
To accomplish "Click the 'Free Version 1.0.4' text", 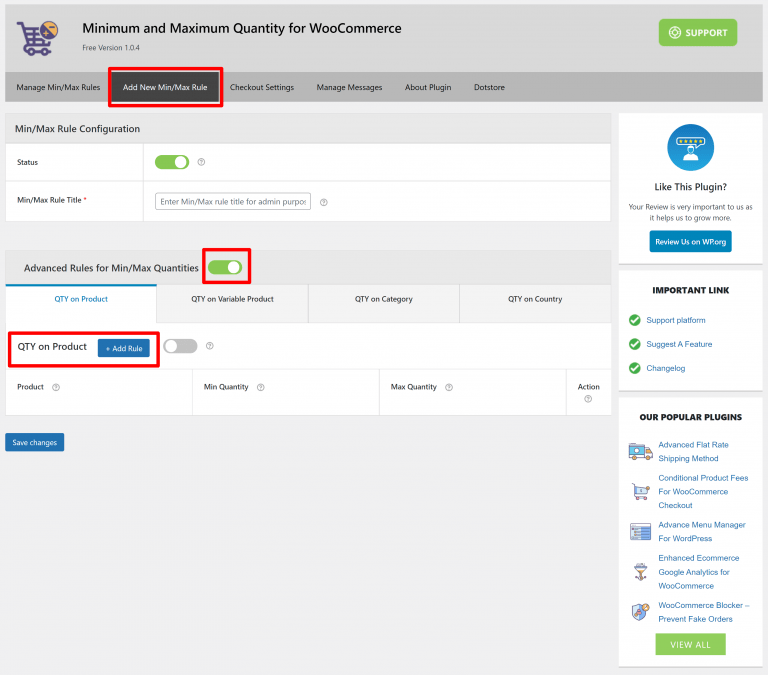I will coord(111,48).
